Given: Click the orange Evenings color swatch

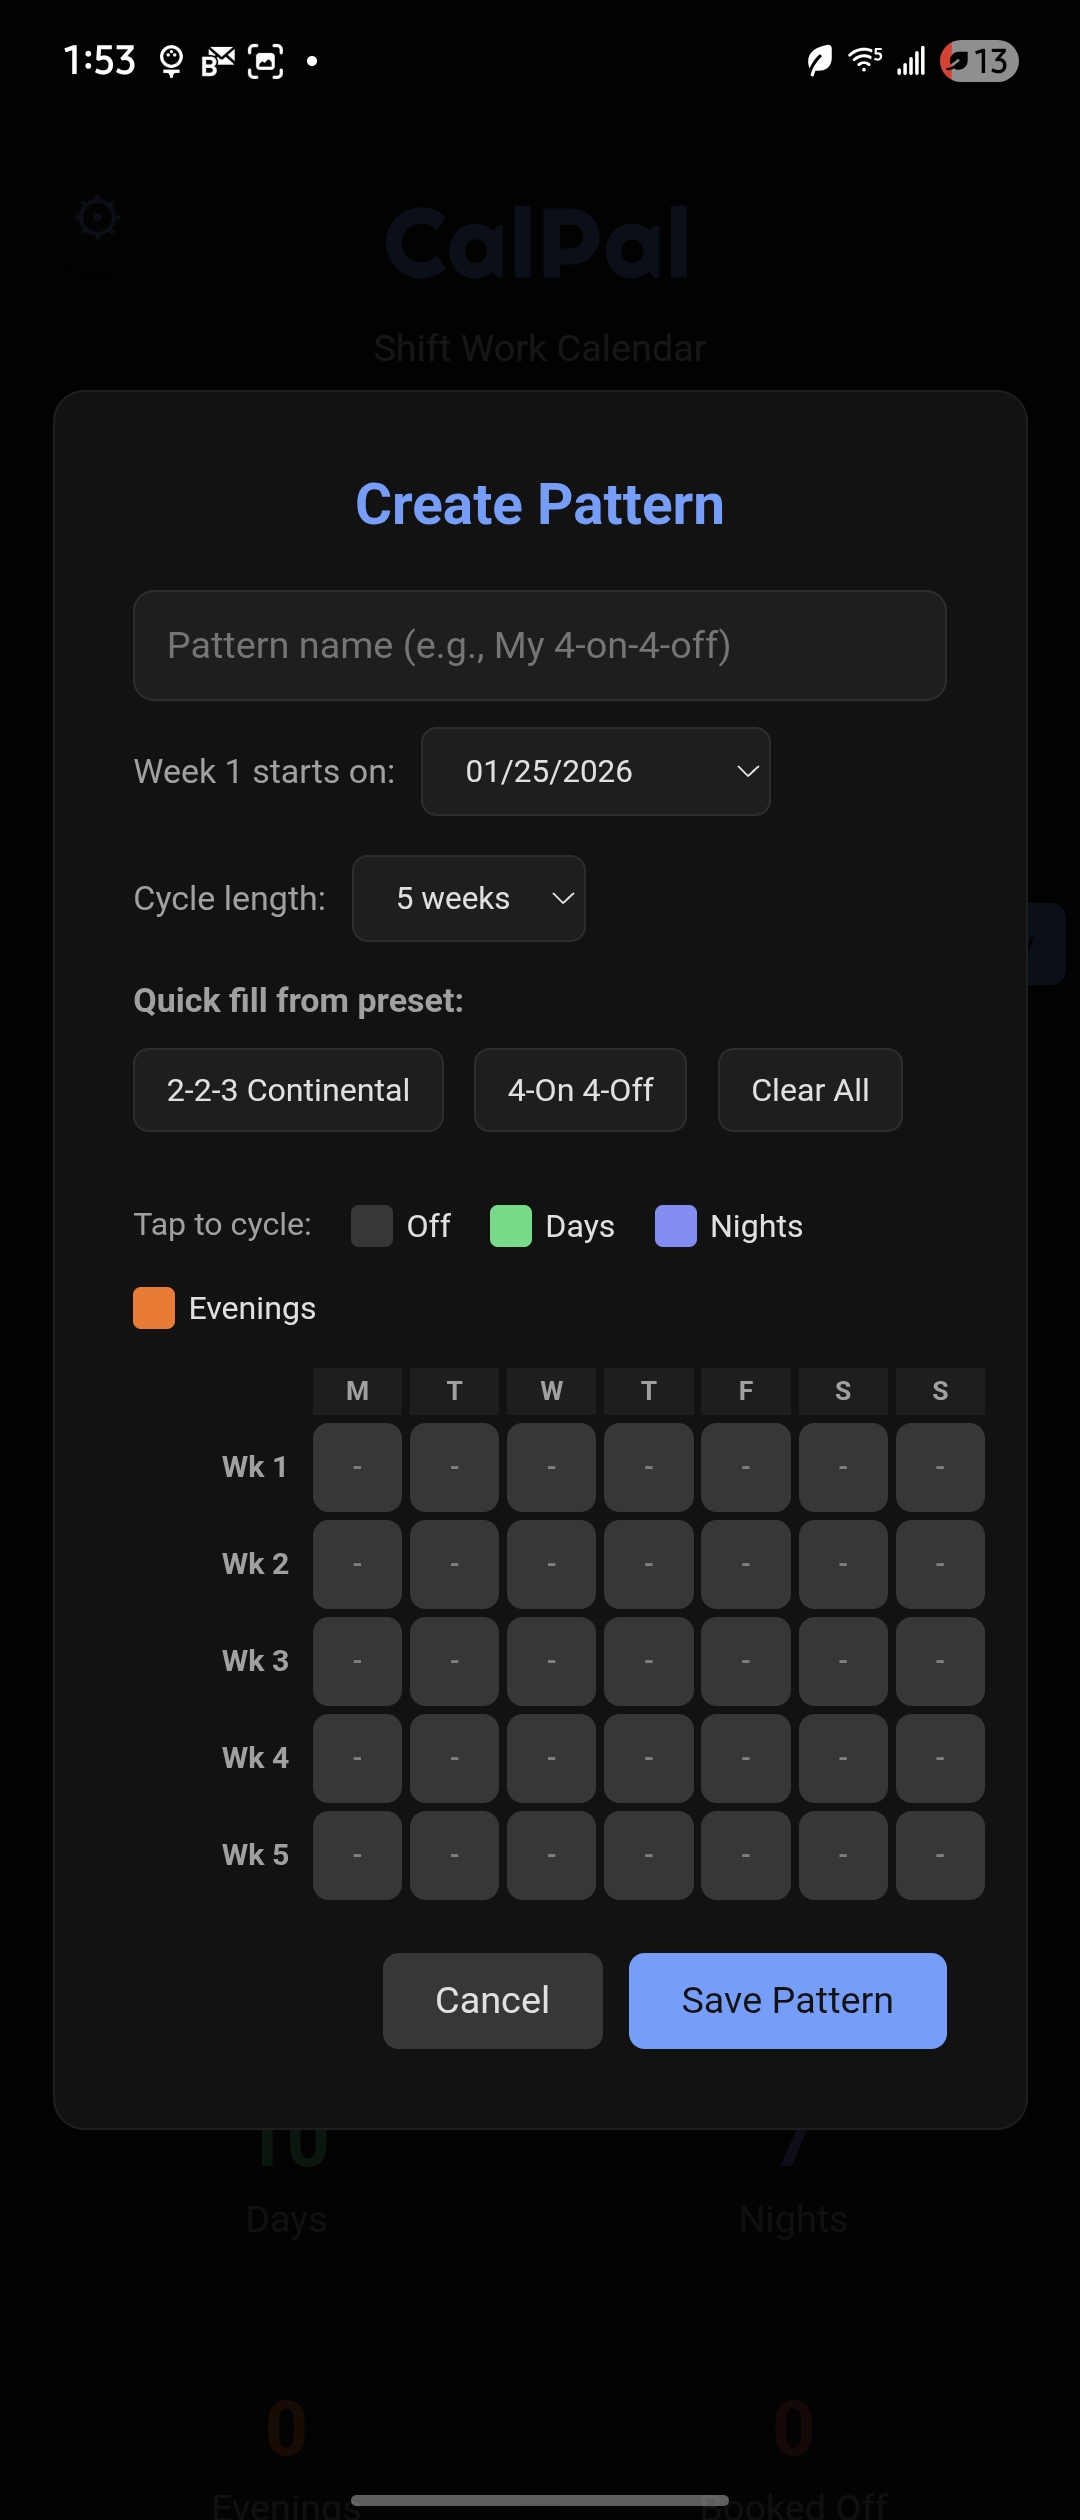Looking at the screenshot, I should (154, 1308).
